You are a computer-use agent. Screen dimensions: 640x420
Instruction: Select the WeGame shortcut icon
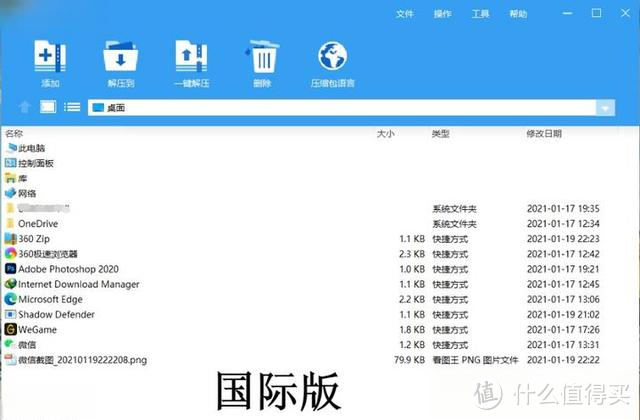11,329
